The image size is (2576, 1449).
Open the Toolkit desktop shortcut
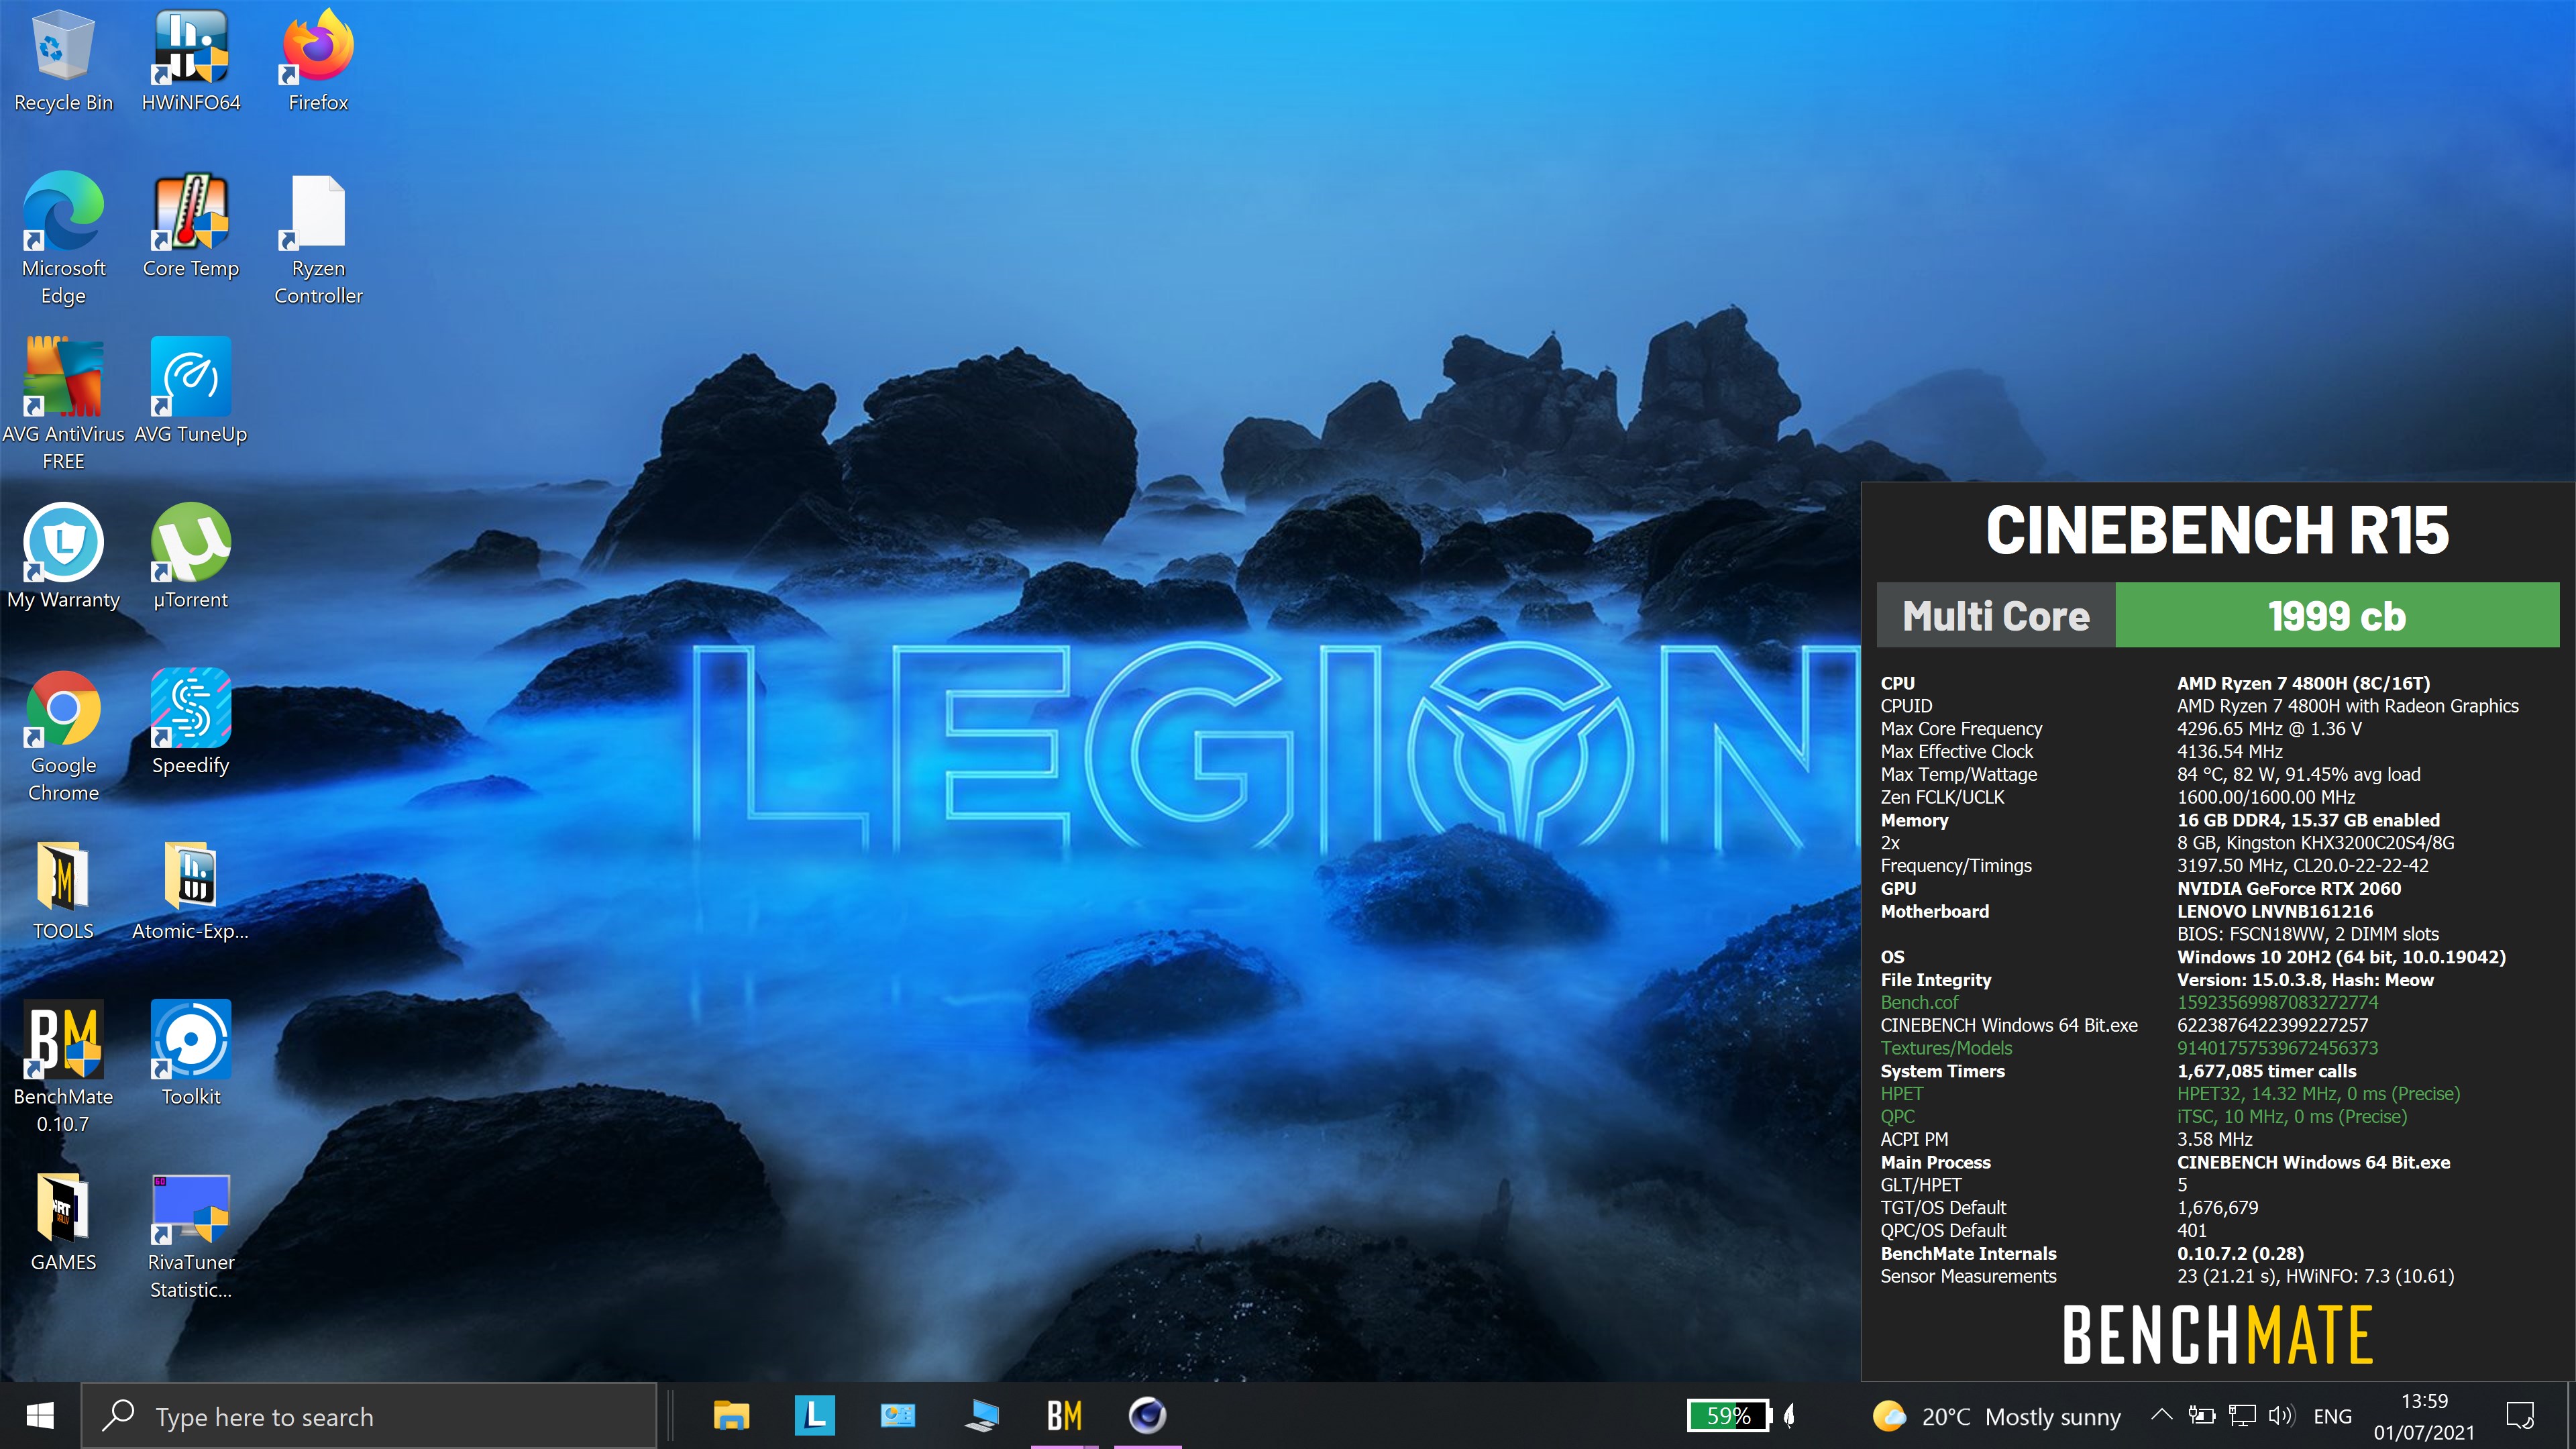[190, 1054]
